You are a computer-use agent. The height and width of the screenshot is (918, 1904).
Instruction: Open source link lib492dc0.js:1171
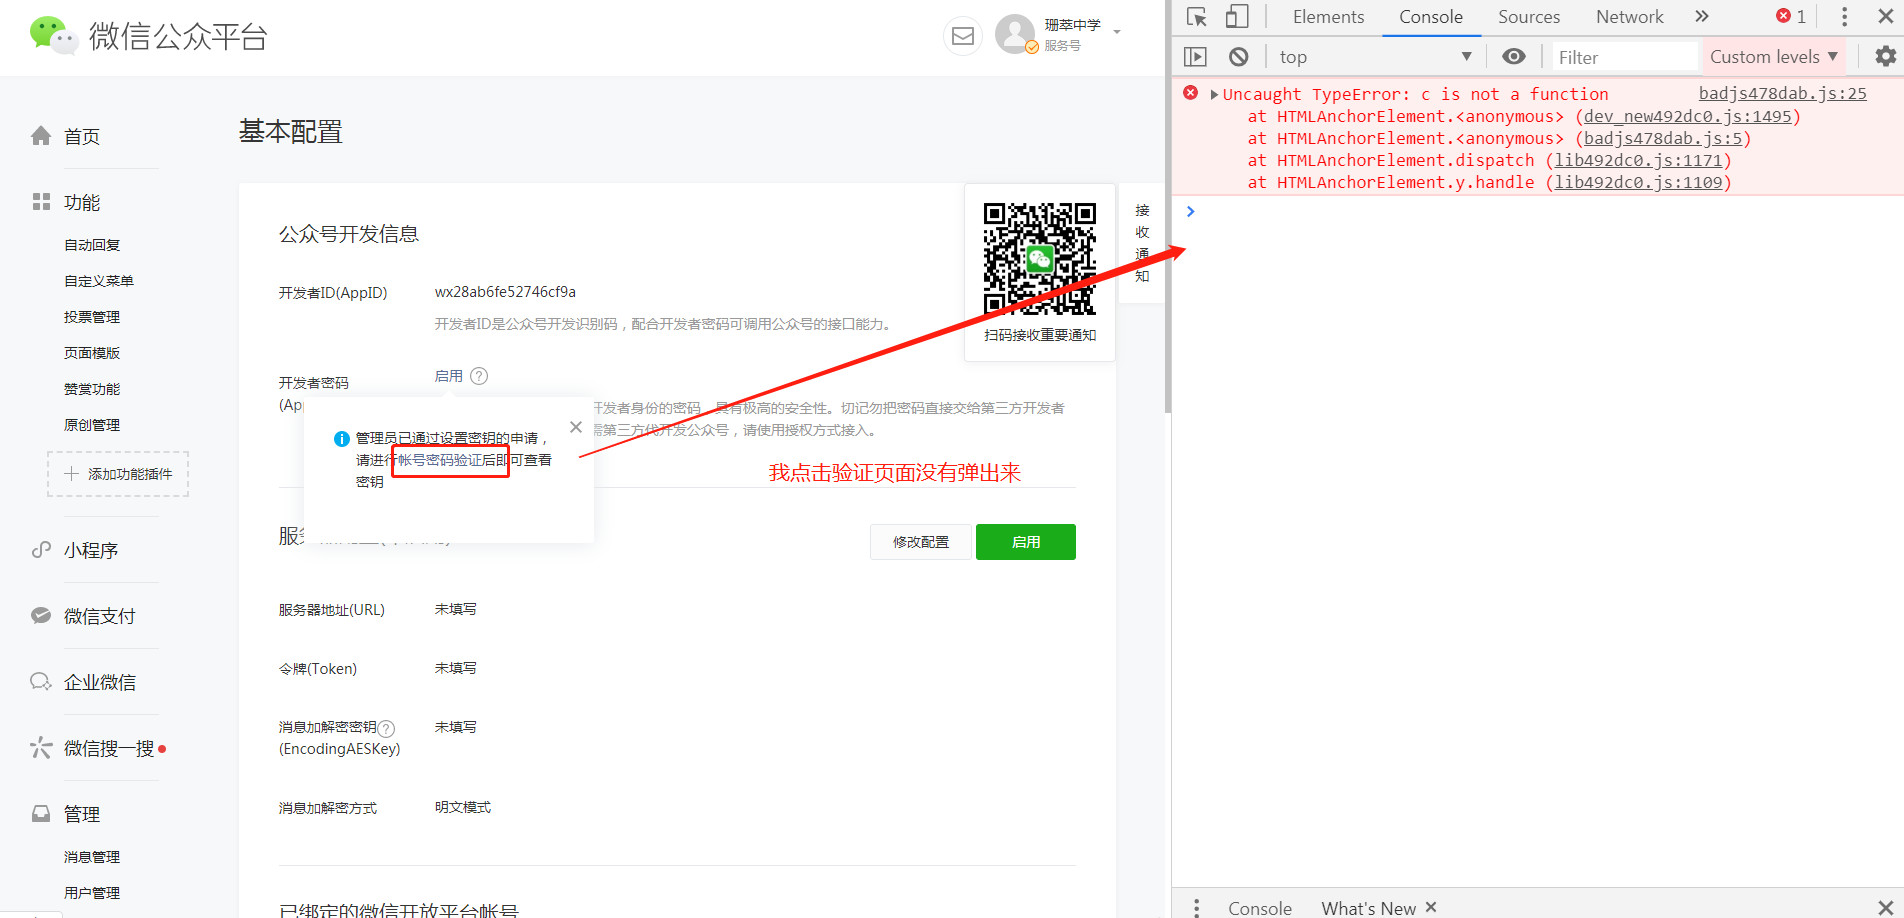[x=1638, y=161]
